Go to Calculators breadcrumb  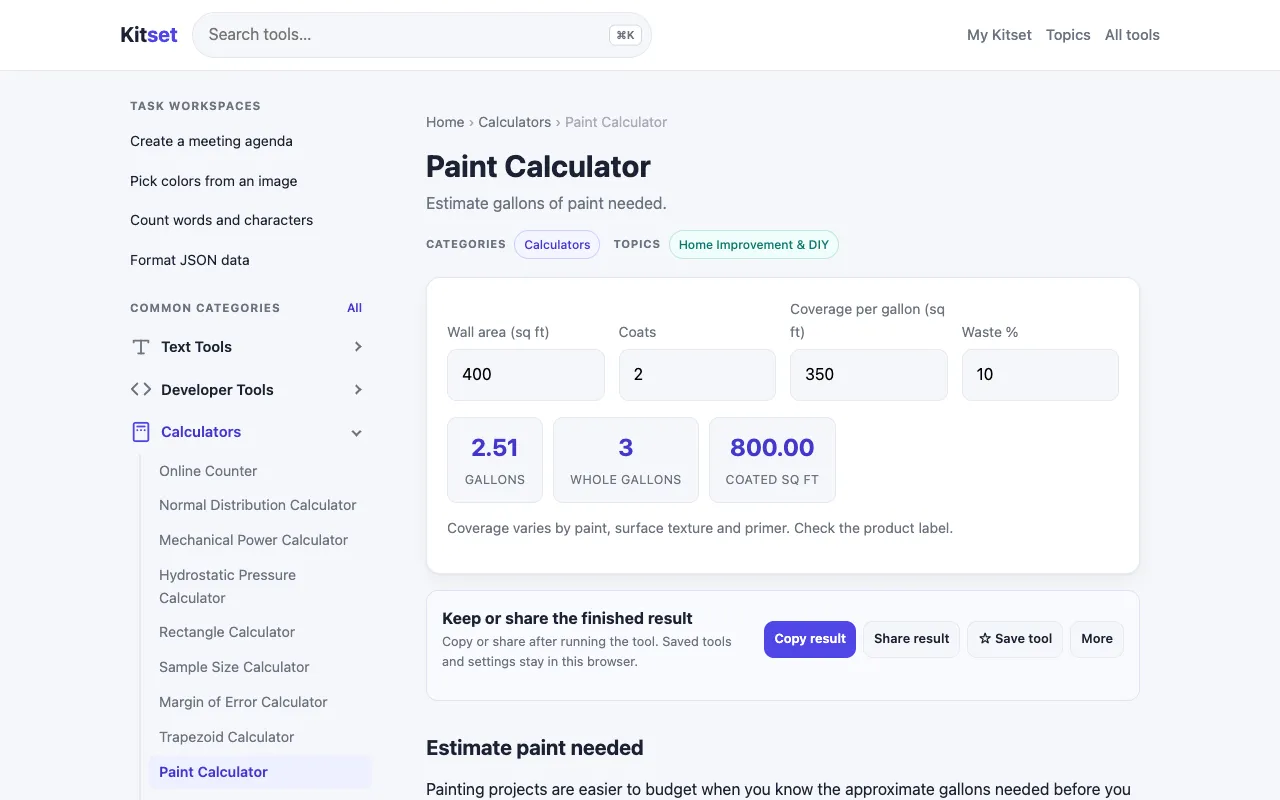coord(514,122)
